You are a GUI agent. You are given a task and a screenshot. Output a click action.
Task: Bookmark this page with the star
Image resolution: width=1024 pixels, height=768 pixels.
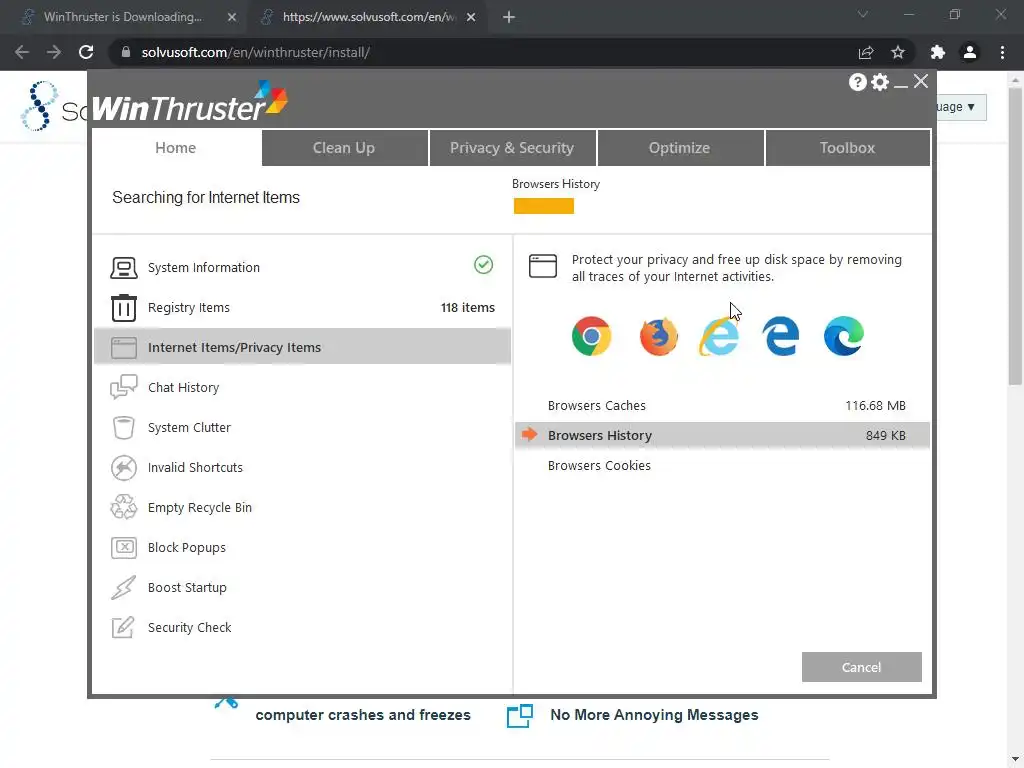click(x=898, y=52)
